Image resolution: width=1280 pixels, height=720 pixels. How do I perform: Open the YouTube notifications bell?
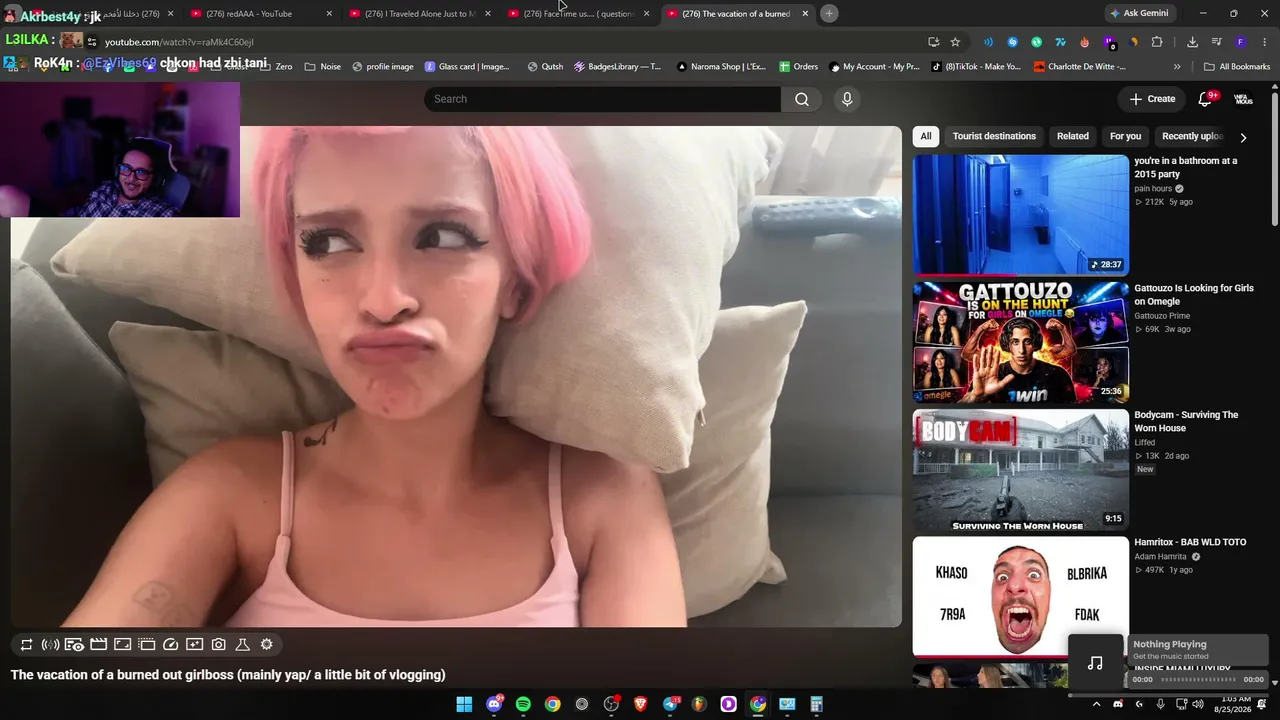pyautogui.click(x=1205, y=99)
